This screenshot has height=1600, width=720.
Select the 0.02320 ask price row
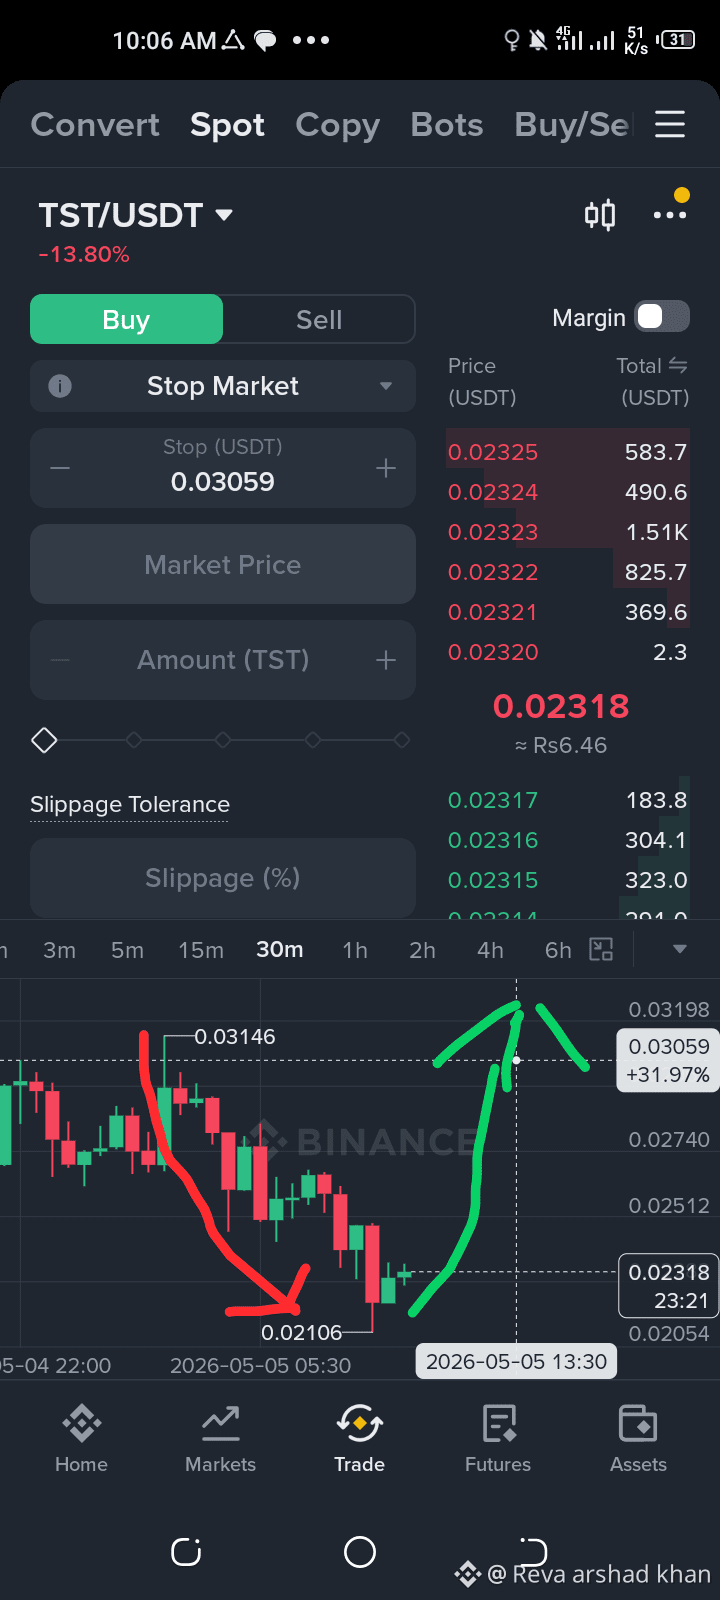click(568, 652)
